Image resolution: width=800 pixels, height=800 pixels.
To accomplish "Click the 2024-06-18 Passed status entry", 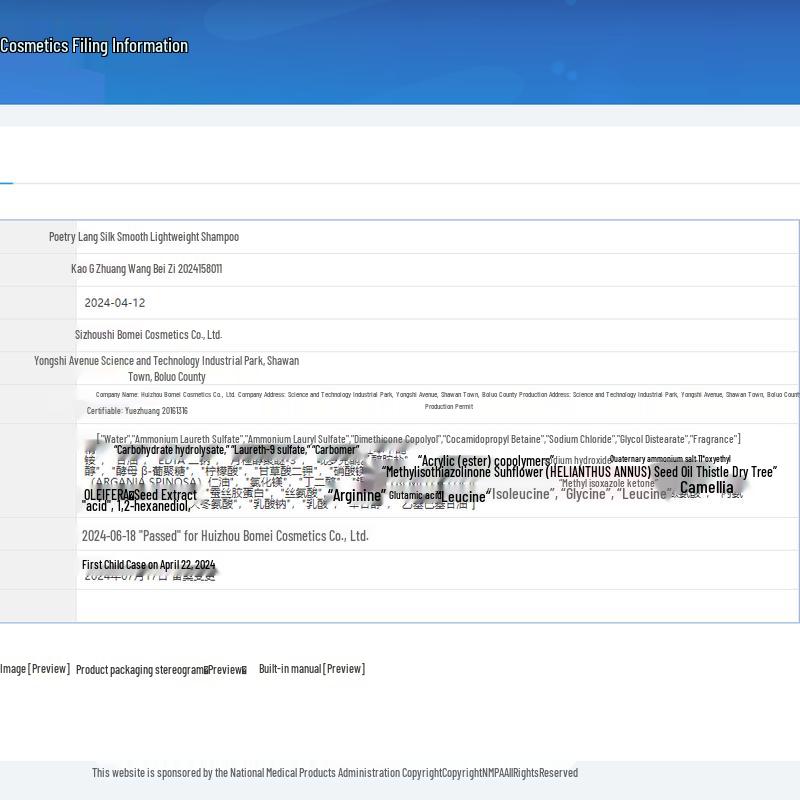I will point(225,536).
